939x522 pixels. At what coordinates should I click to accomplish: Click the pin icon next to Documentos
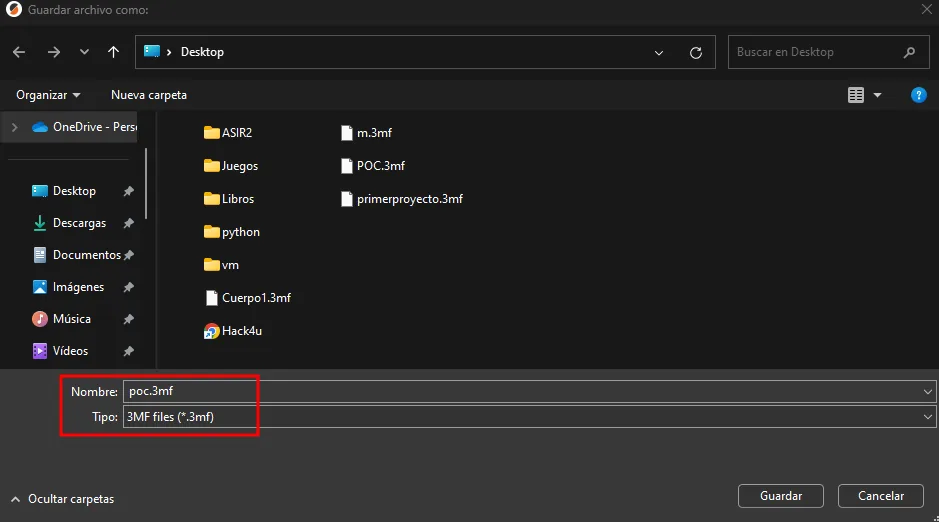[128, 255]
